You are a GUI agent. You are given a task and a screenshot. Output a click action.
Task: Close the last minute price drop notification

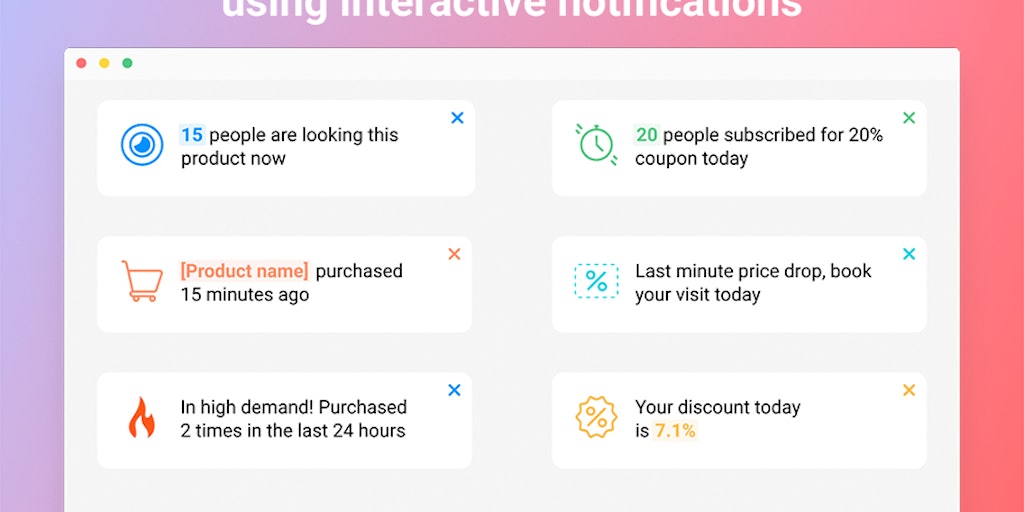[x=909, y=254]
